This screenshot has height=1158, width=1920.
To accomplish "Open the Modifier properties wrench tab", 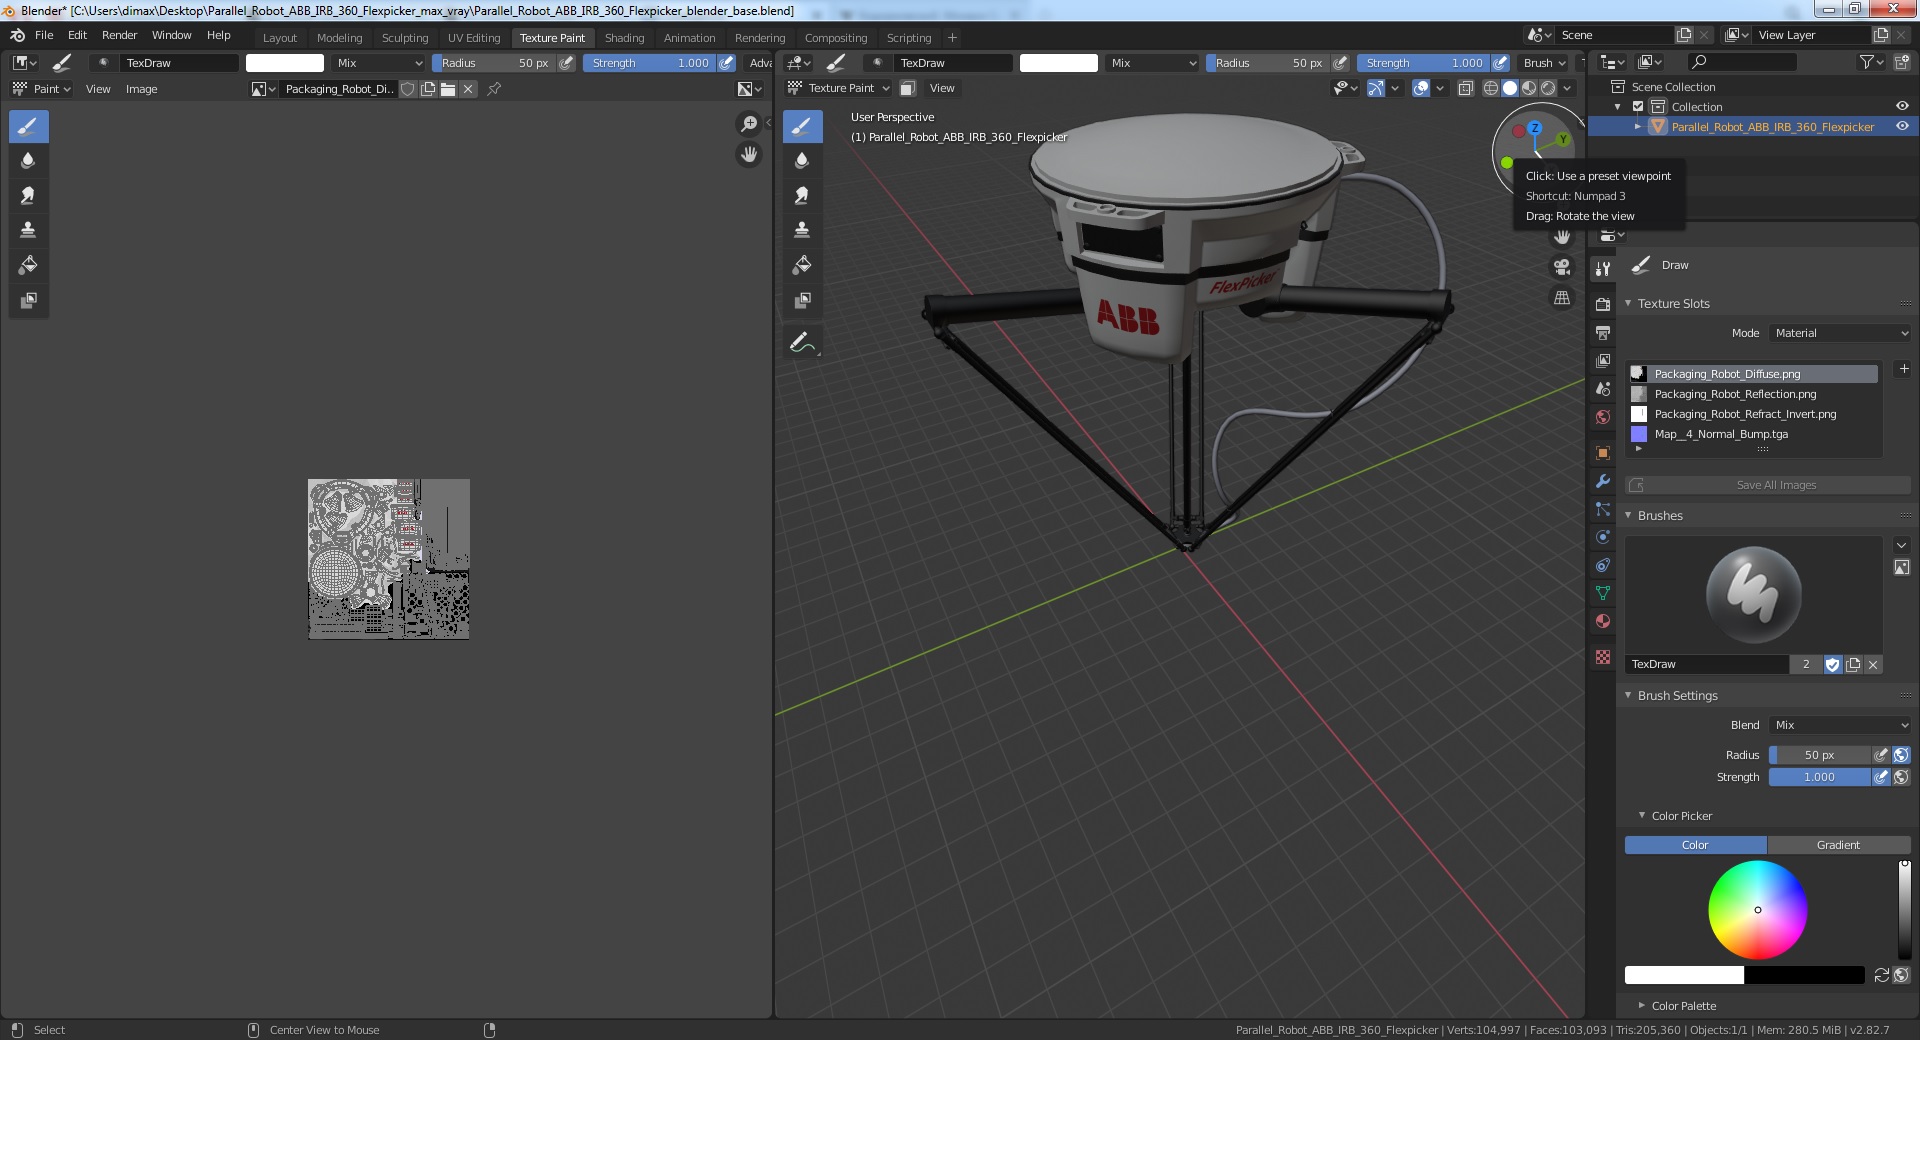I will 1603,481.
